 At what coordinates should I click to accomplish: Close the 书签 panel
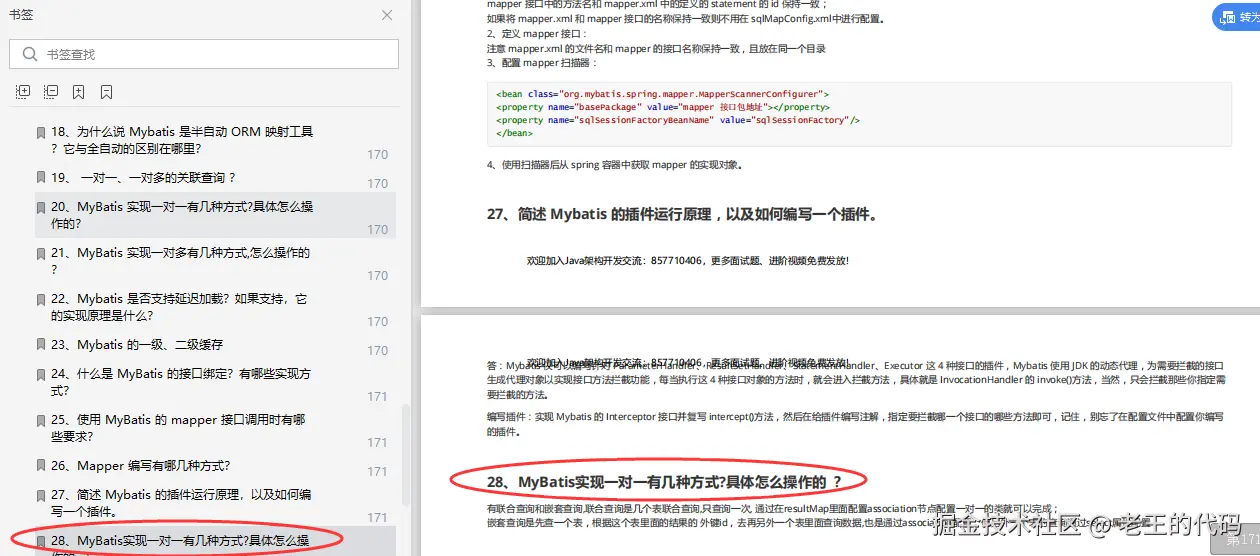(387, 16)
